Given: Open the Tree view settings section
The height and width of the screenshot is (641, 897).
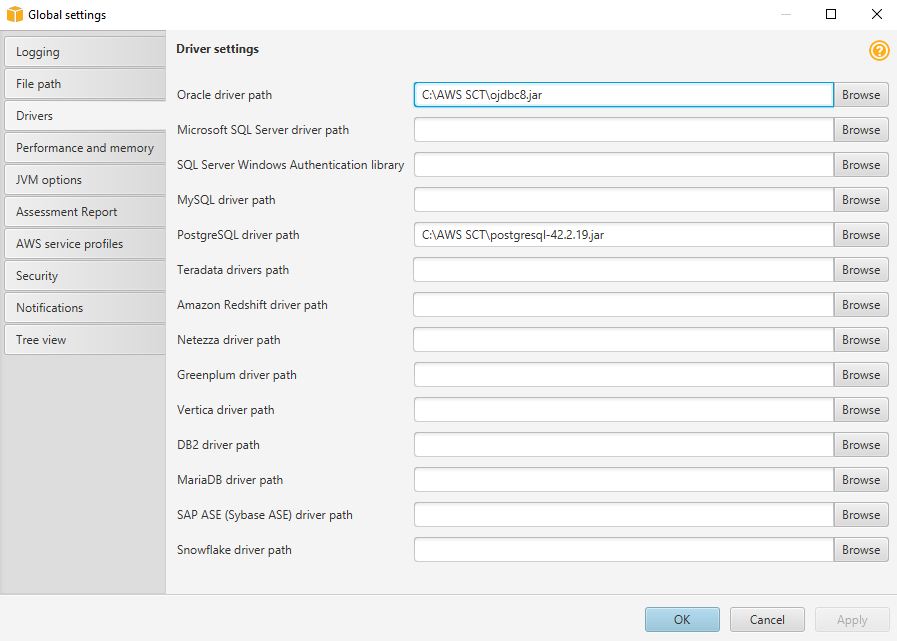Looking at the screenshot, I should pos(84,339).
